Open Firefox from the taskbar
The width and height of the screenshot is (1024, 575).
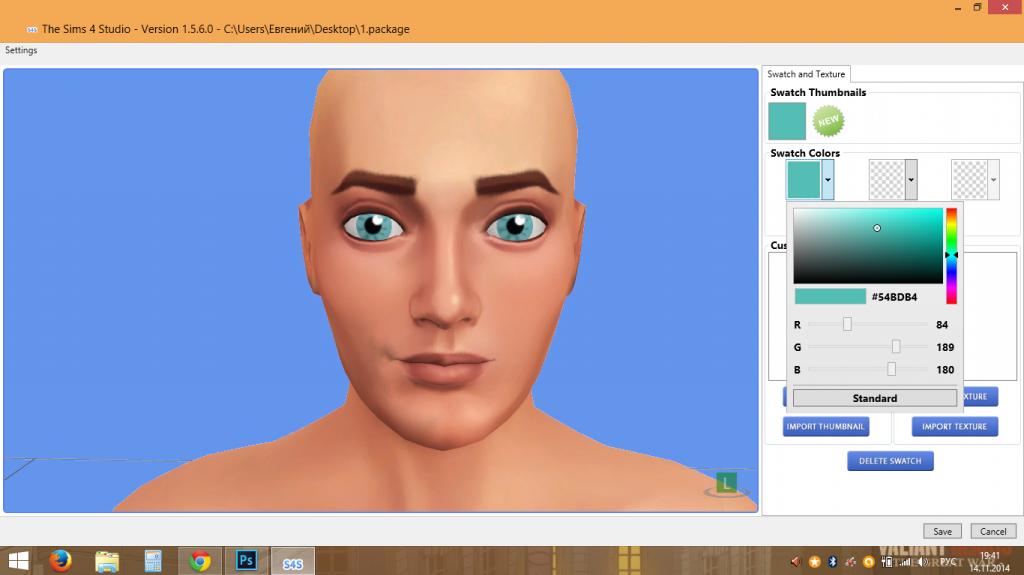(x=61, y=560)
